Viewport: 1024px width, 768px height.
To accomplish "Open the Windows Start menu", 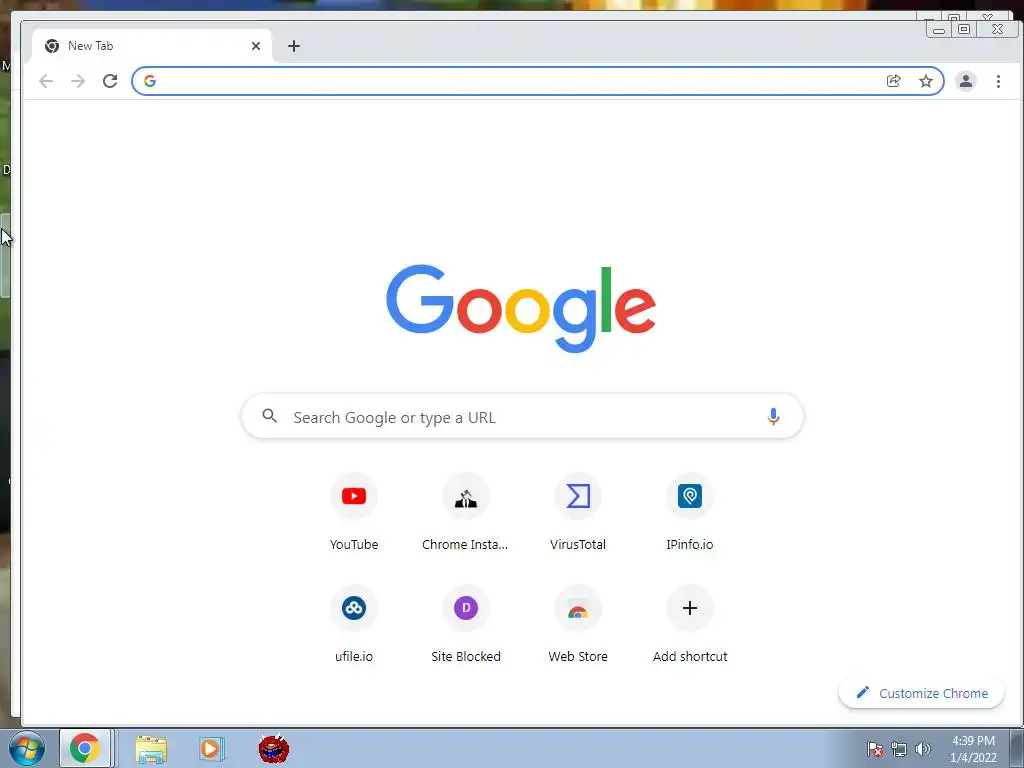I will pyautogui.click(x=27, y=748).
